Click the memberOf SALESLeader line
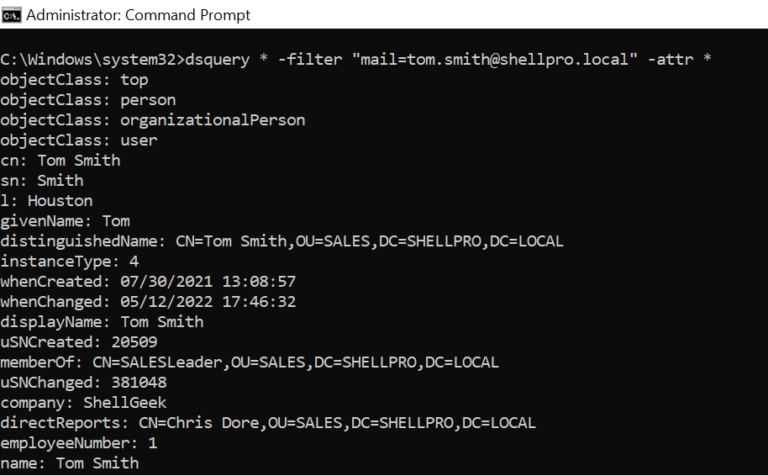Screen dimensions: 768x476 249,362
